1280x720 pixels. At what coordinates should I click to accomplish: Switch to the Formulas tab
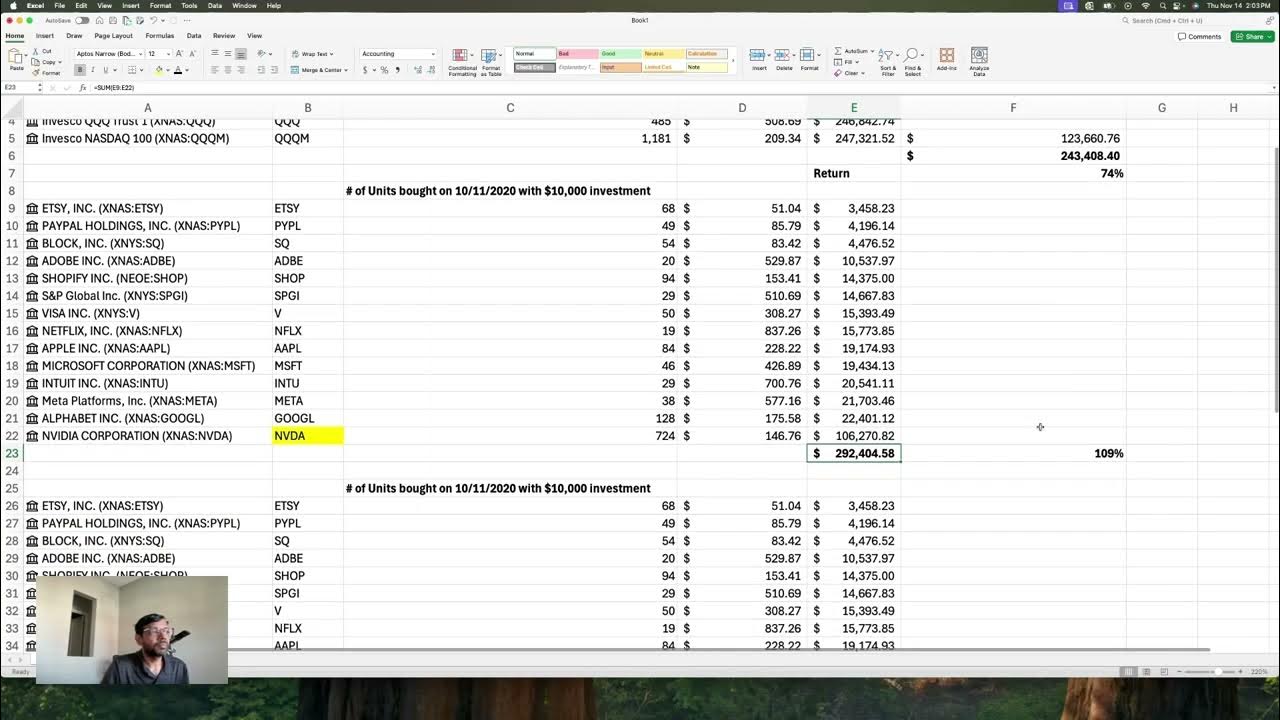click(160, 36)
